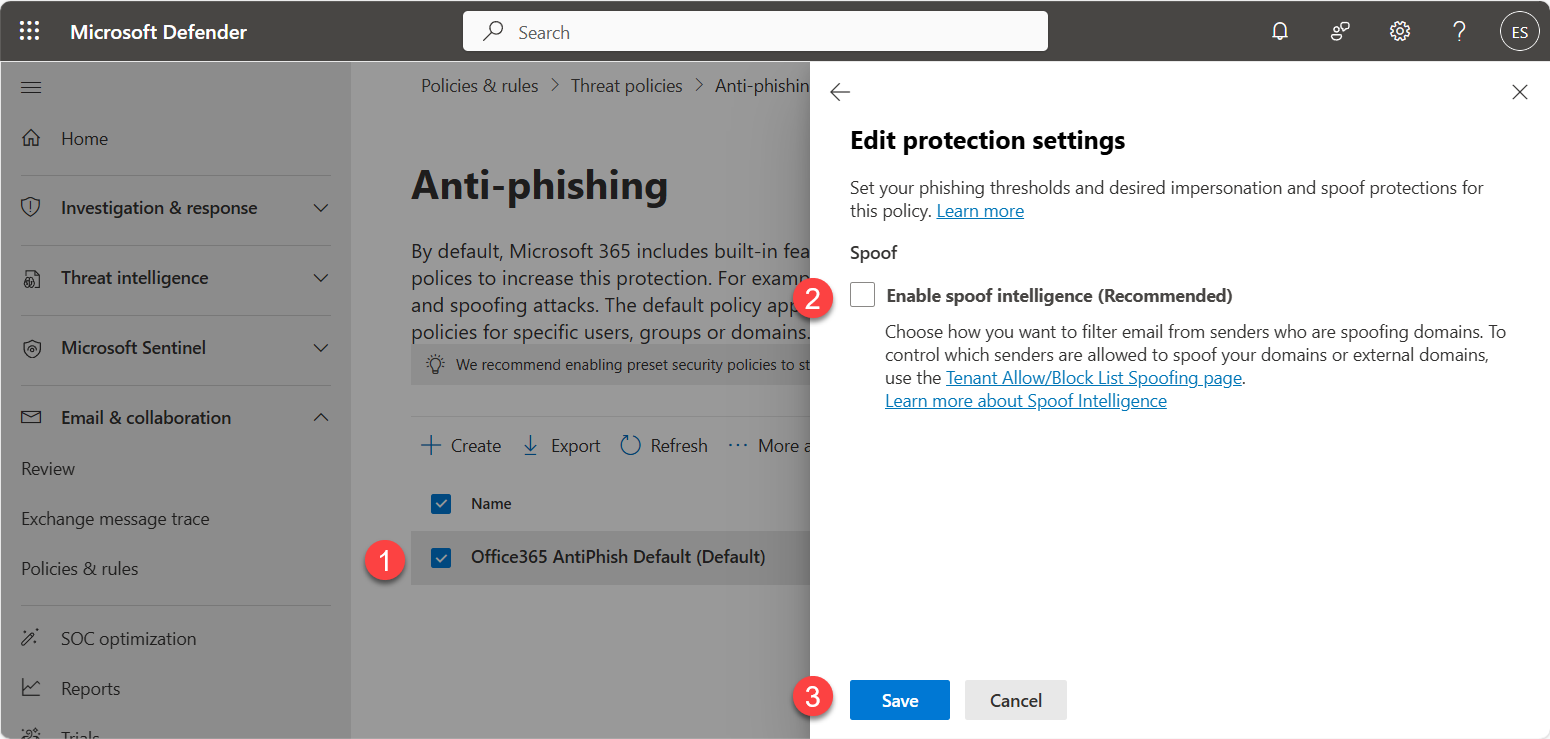Refresh the anti-phishing policy list
Viewport: 1550px width, 739px height.
tap(663, 445)
